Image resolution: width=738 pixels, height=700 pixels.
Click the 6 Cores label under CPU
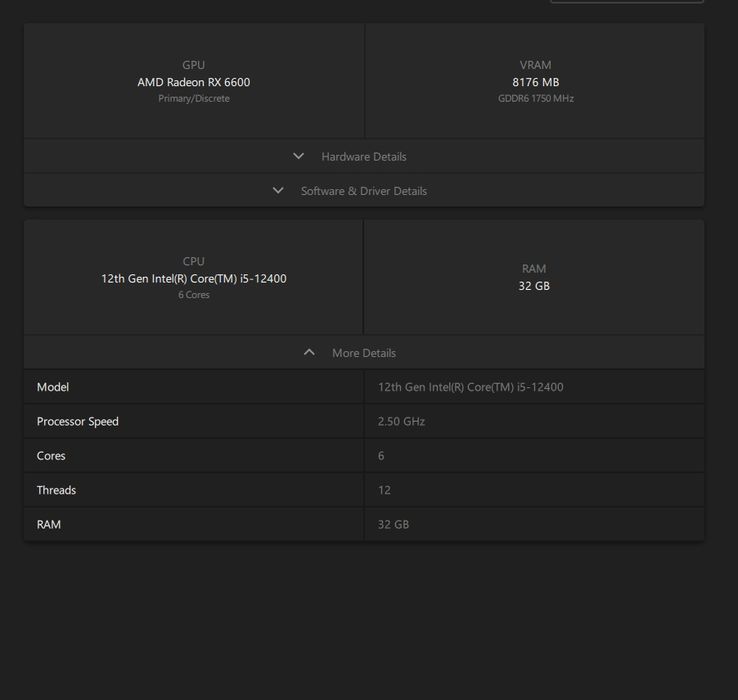tap(193, 295)
